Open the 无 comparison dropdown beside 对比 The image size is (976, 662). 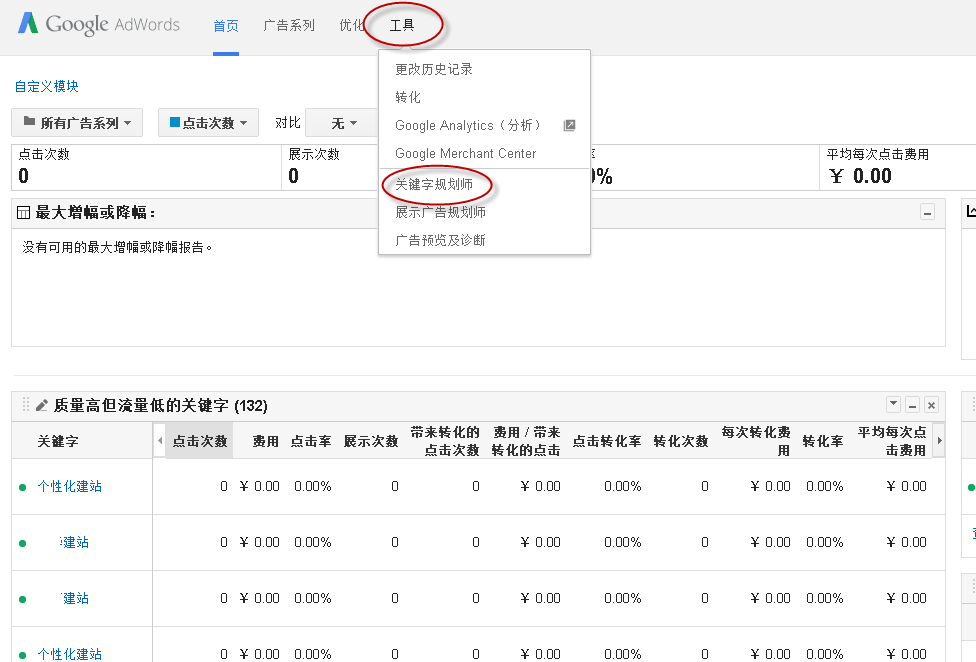click(341, 123)
